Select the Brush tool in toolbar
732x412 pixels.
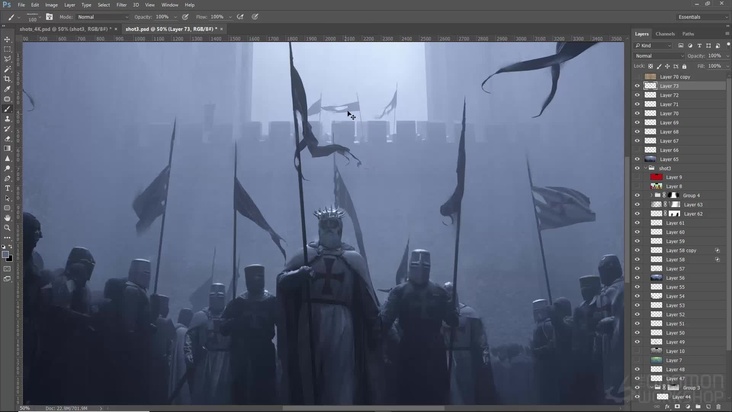click(x=7, y=109)
